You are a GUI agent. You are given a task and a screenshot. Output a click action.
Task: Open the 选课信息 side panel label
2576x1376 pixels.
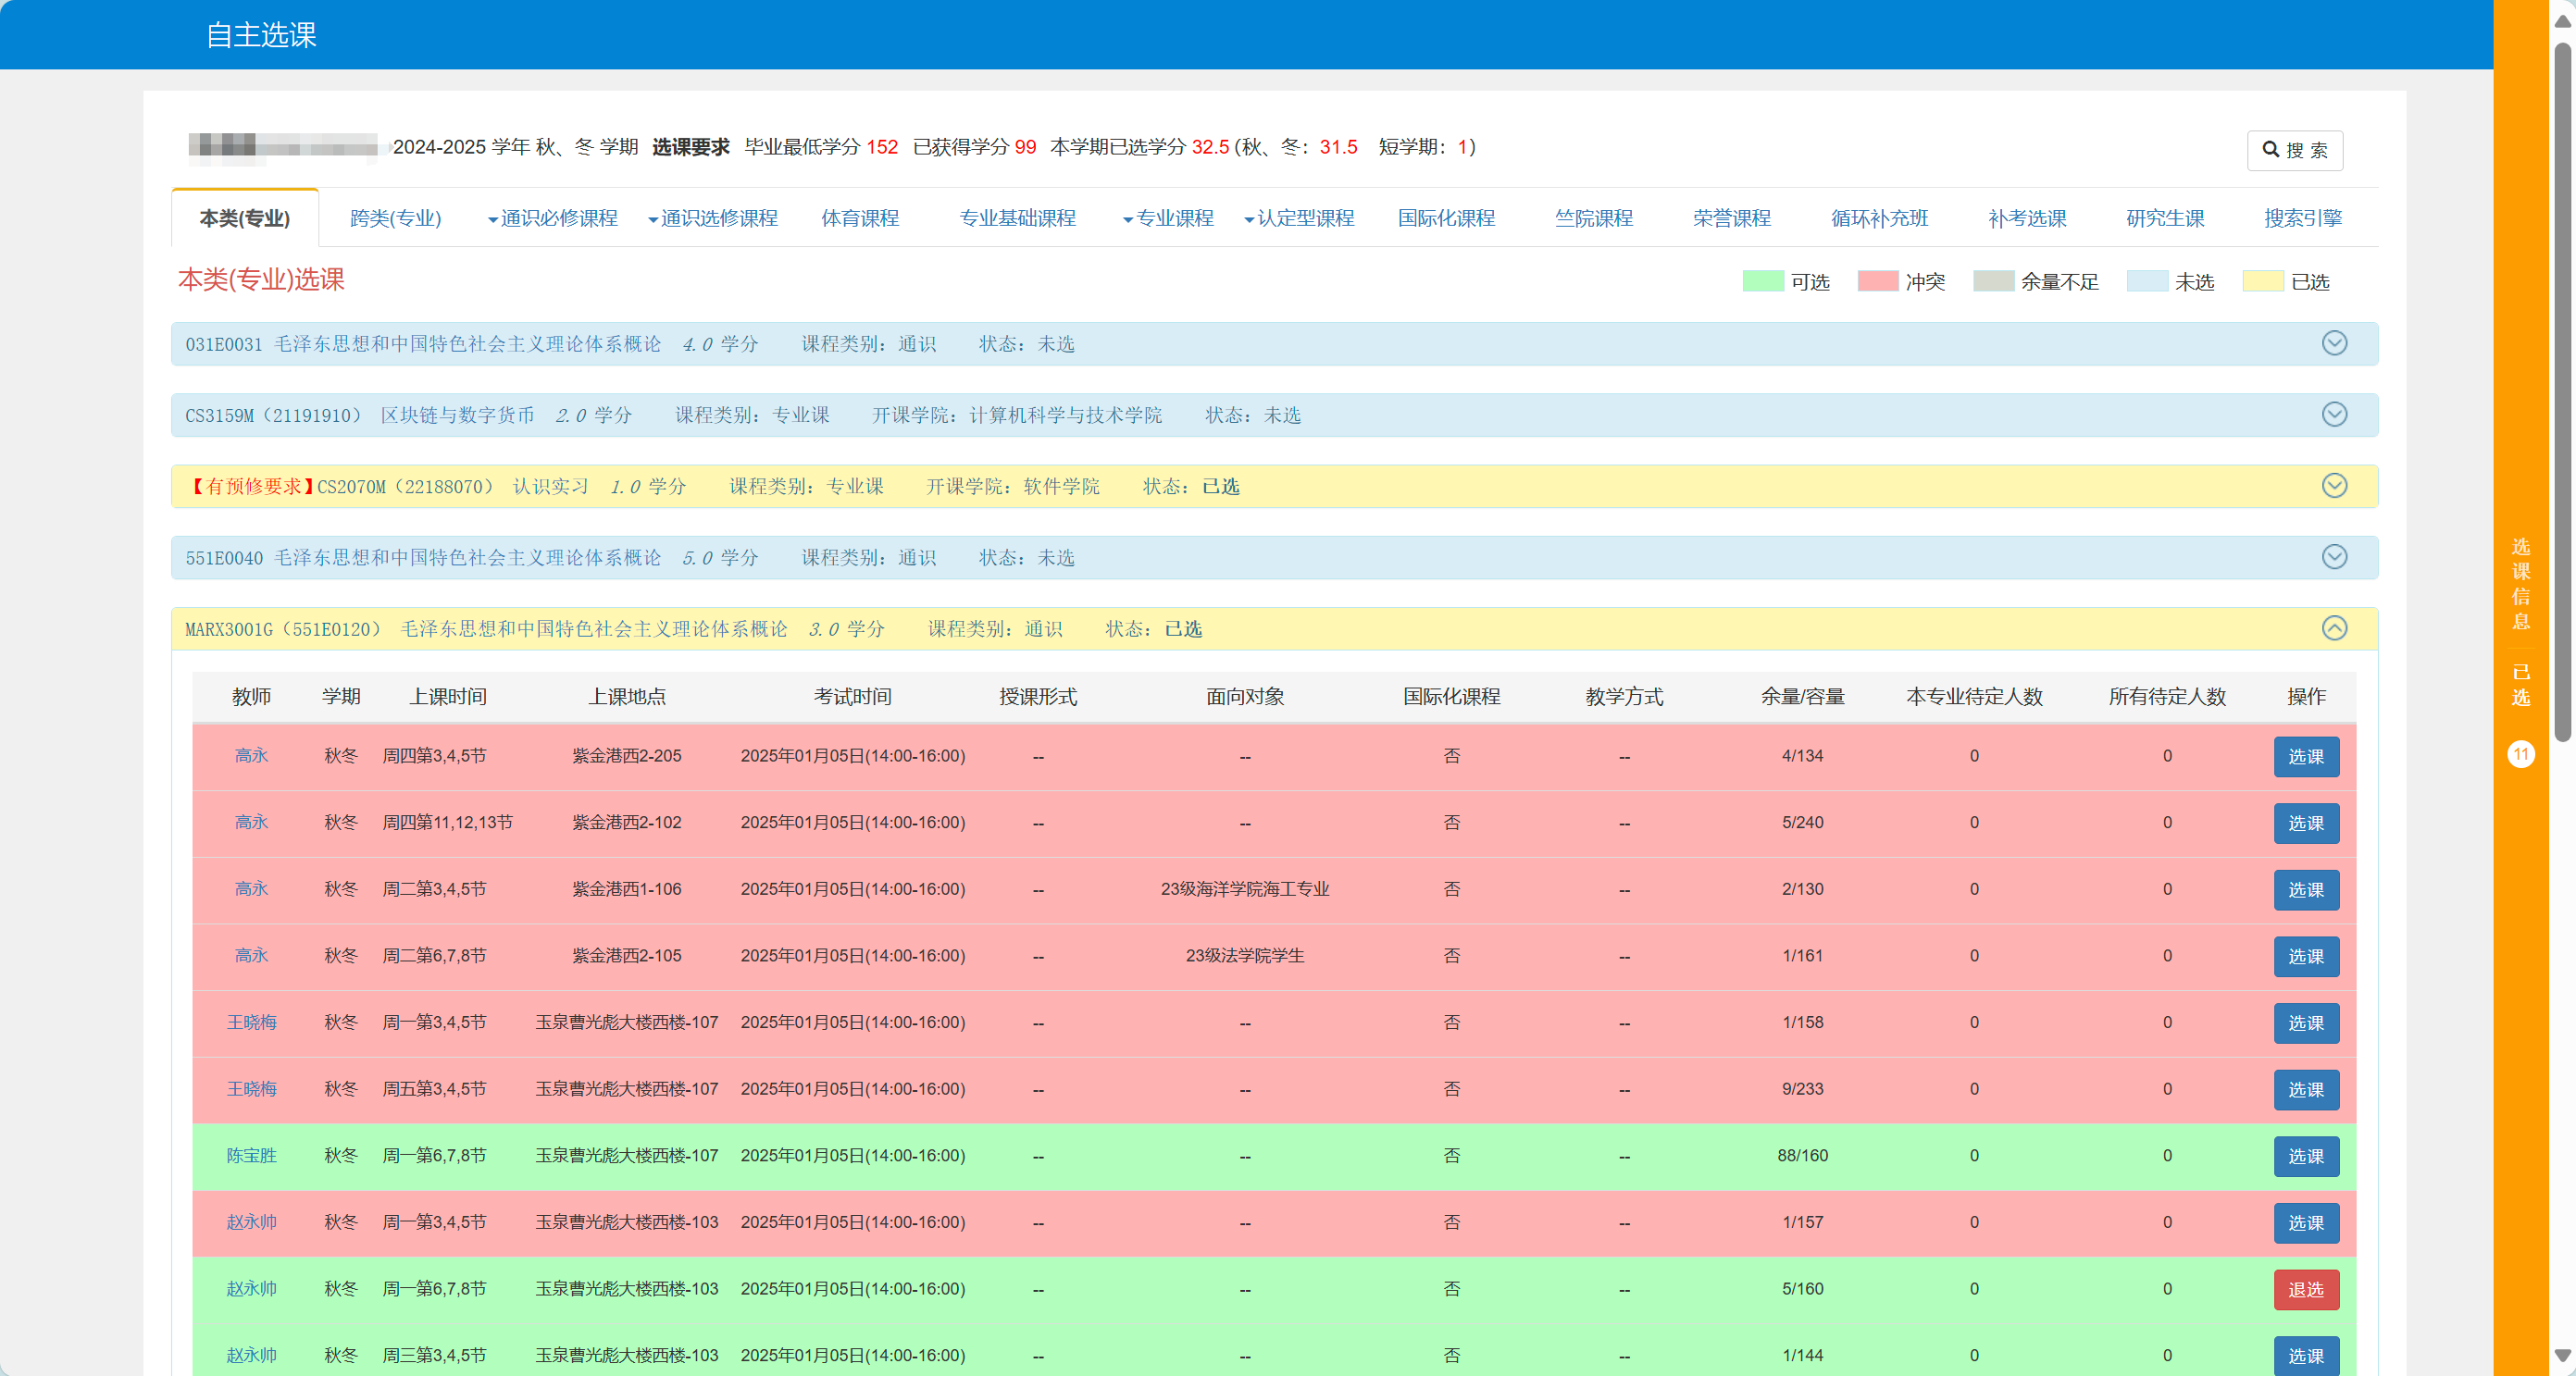[2521, 584]
